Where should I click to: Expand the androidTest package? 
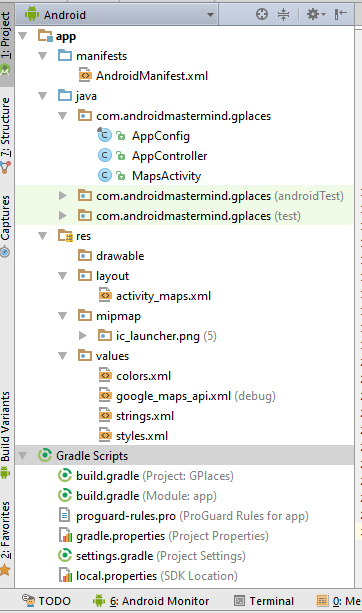63,195
